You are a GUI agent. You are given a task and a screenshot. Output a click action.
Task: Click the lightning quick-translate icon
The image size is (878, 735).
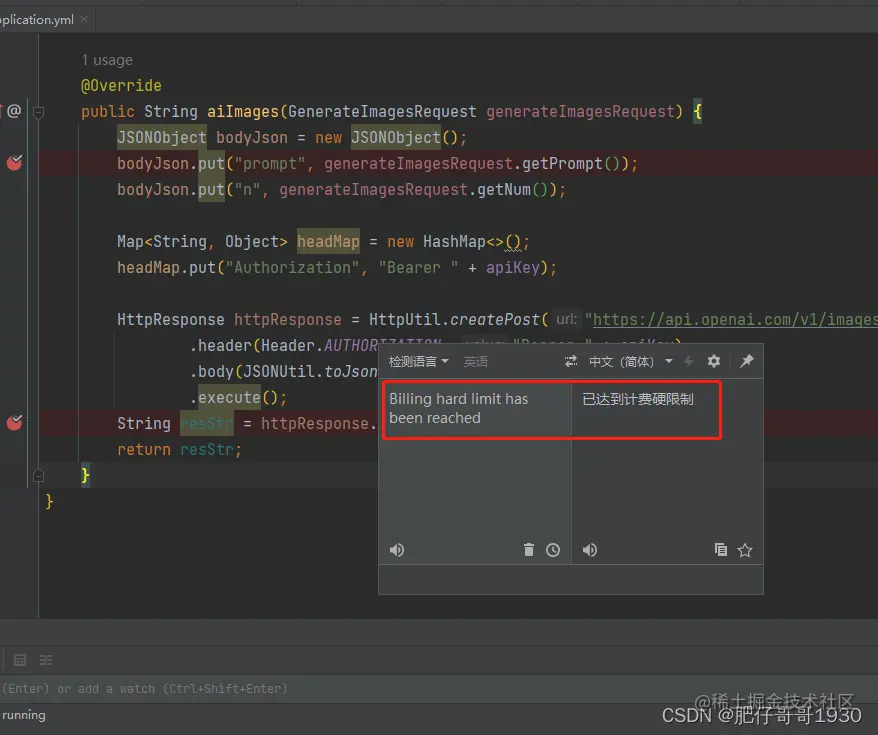689,361
